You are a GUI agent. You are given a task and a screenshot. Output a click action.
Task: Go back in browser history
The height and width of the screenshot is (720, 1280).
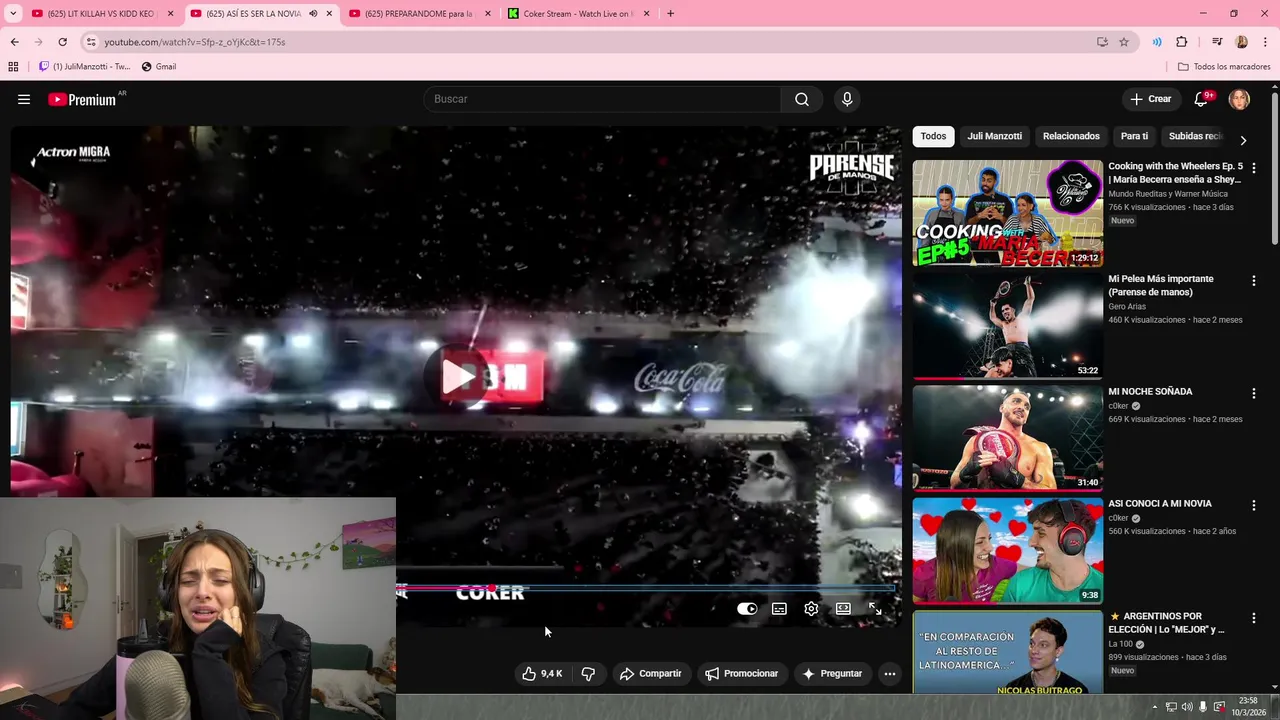pyautogui.click(x=14, y=42)
